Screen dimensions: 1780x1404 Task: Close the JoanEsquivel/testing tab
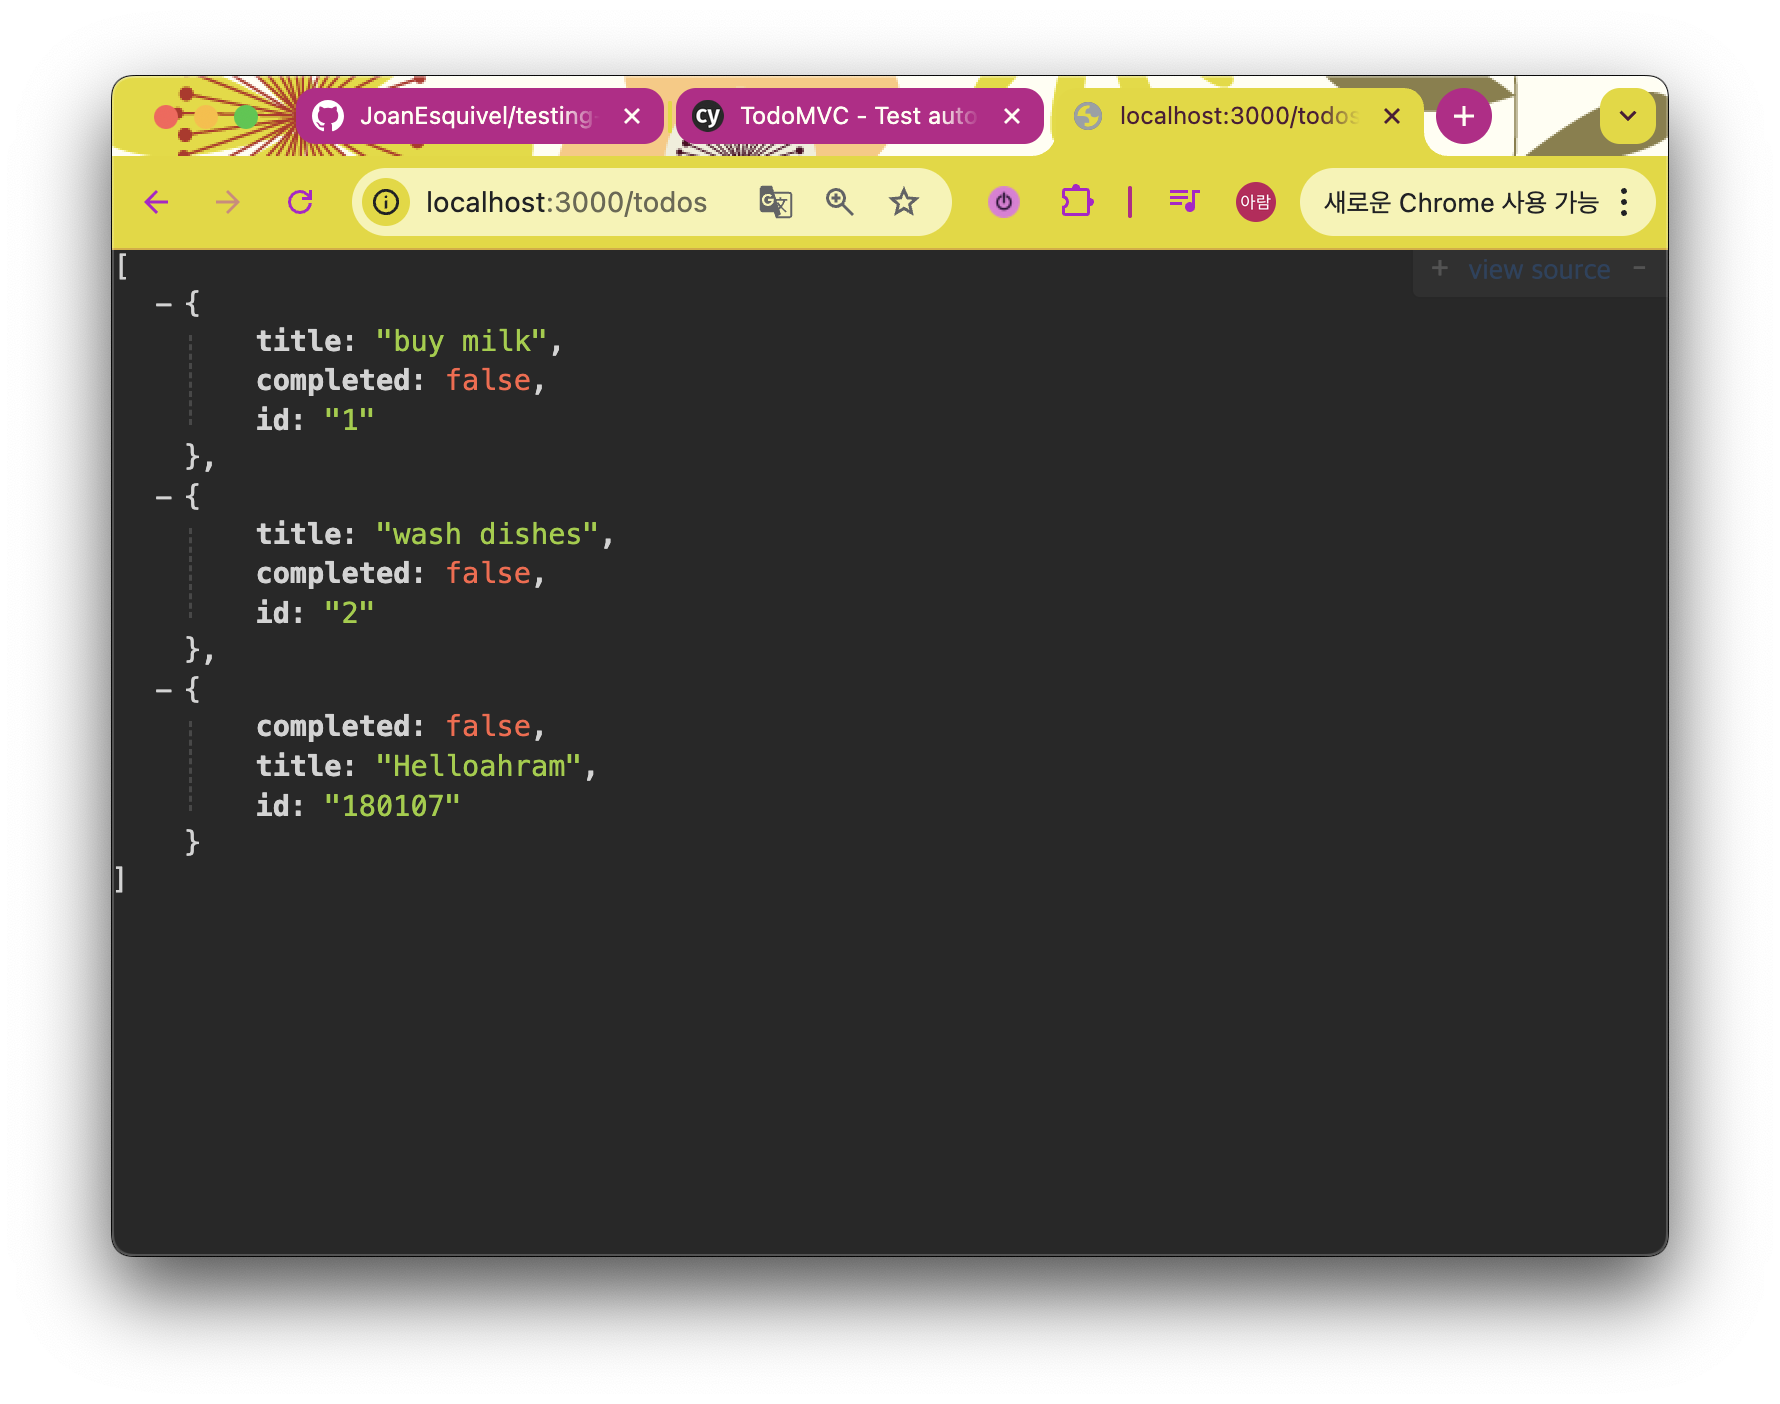(632, 116)
